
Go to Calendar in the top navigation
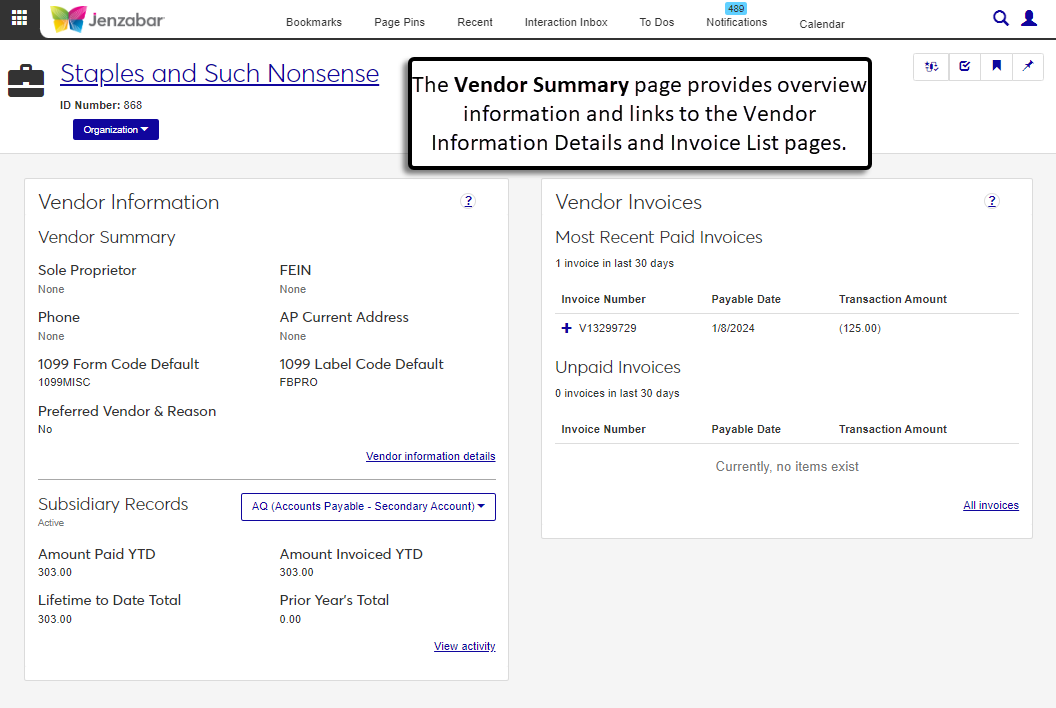click(822, 24)
